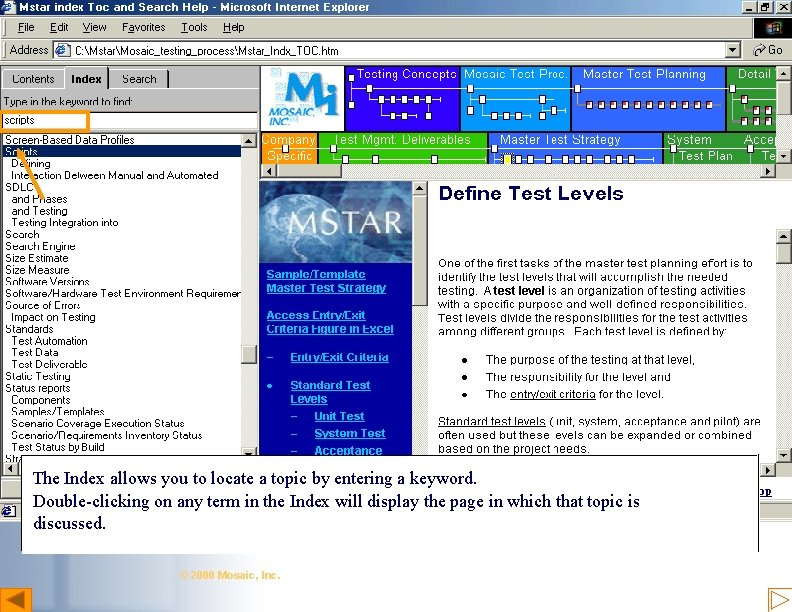This screenshot has height=612, width=792.
Task: Click the address bar URL field
Action: 399,50
